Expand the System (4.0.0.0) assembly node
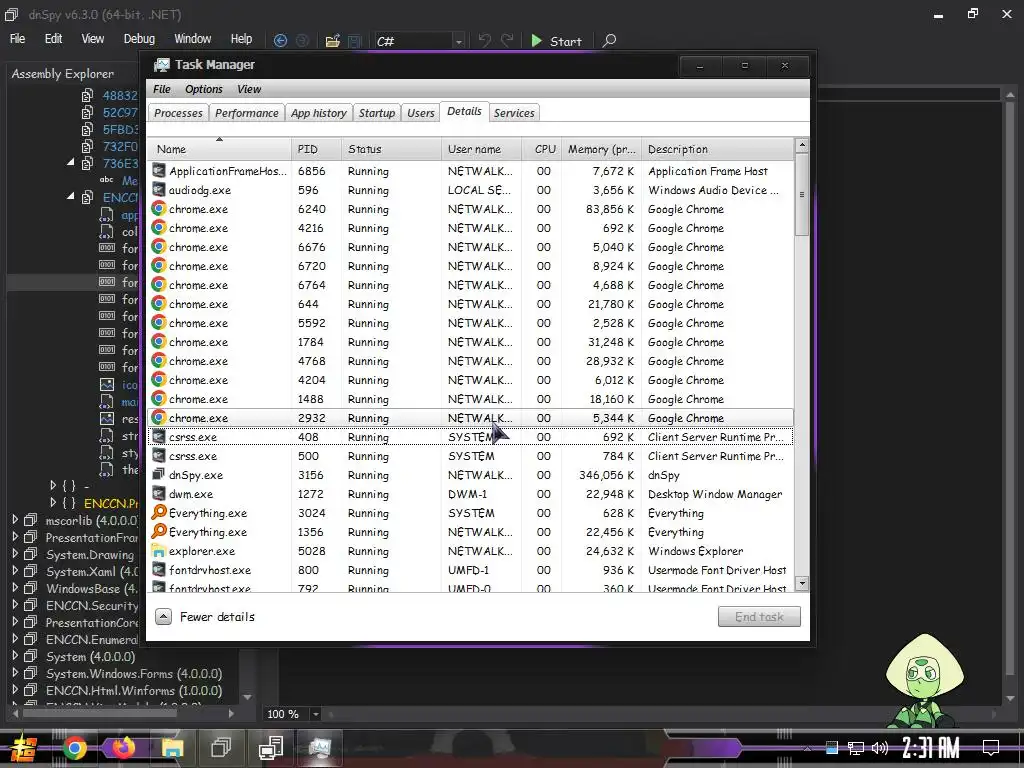The height and width of the screenshot is (768, 1024). coord(15,656)
